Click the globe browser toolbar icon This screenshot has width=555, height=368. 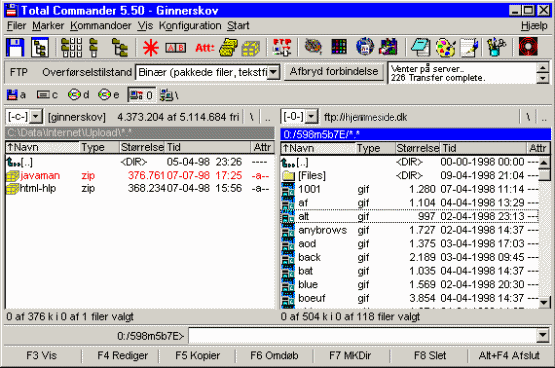click(365, 47)
